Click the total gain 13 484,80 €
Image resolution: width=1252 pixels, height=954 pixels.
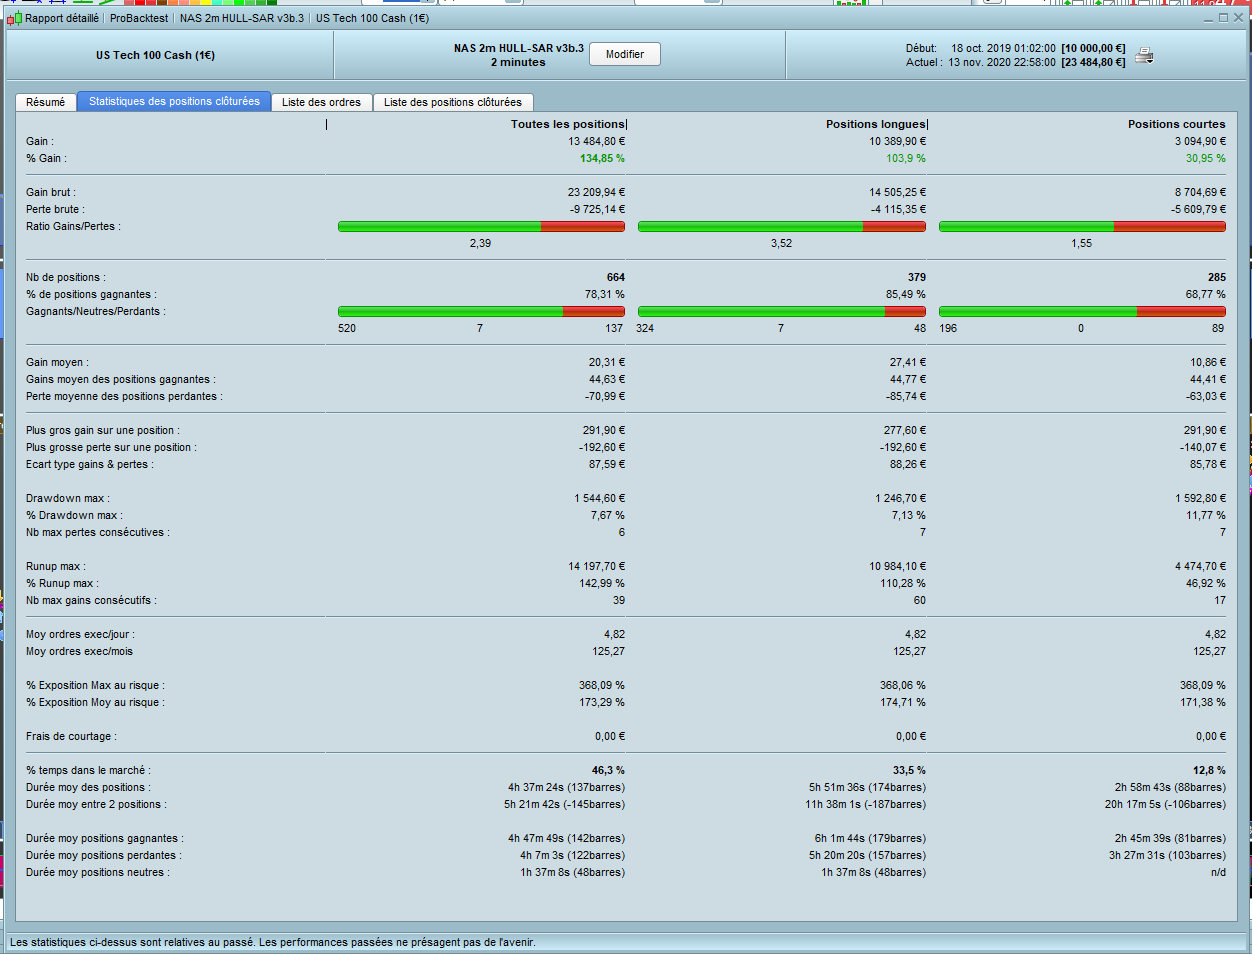[597, 141]
